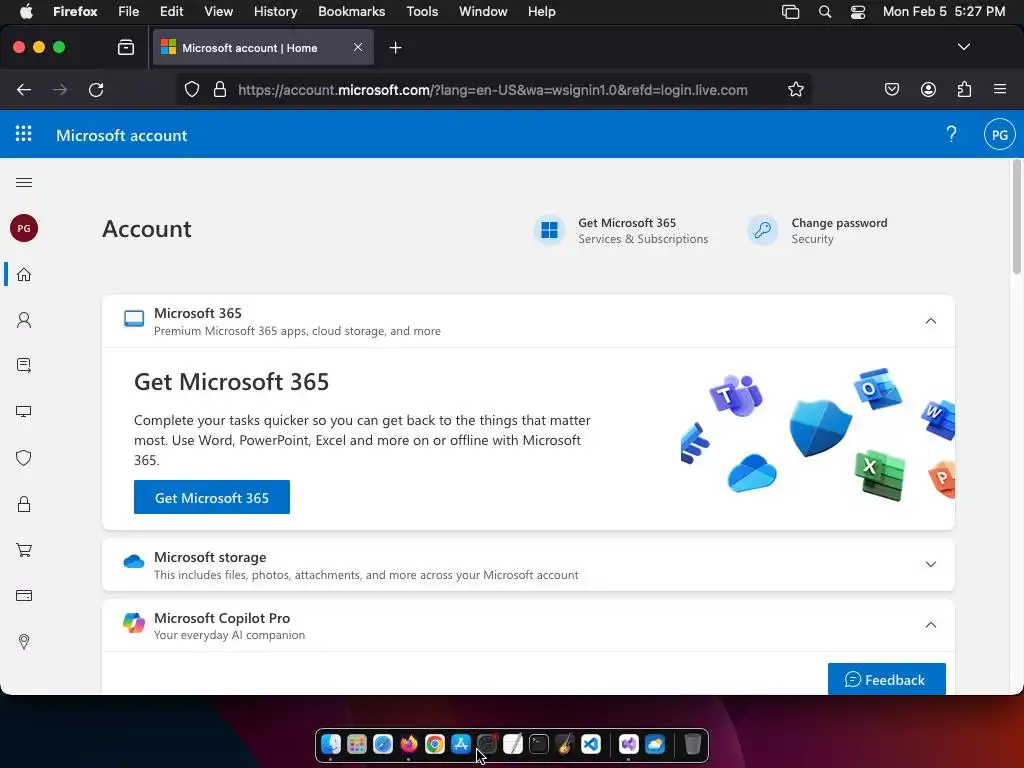Close the Microsoft account | Home tab
Image resolution: width=1024 pixels, height=768 pixels.
[358, 47]
